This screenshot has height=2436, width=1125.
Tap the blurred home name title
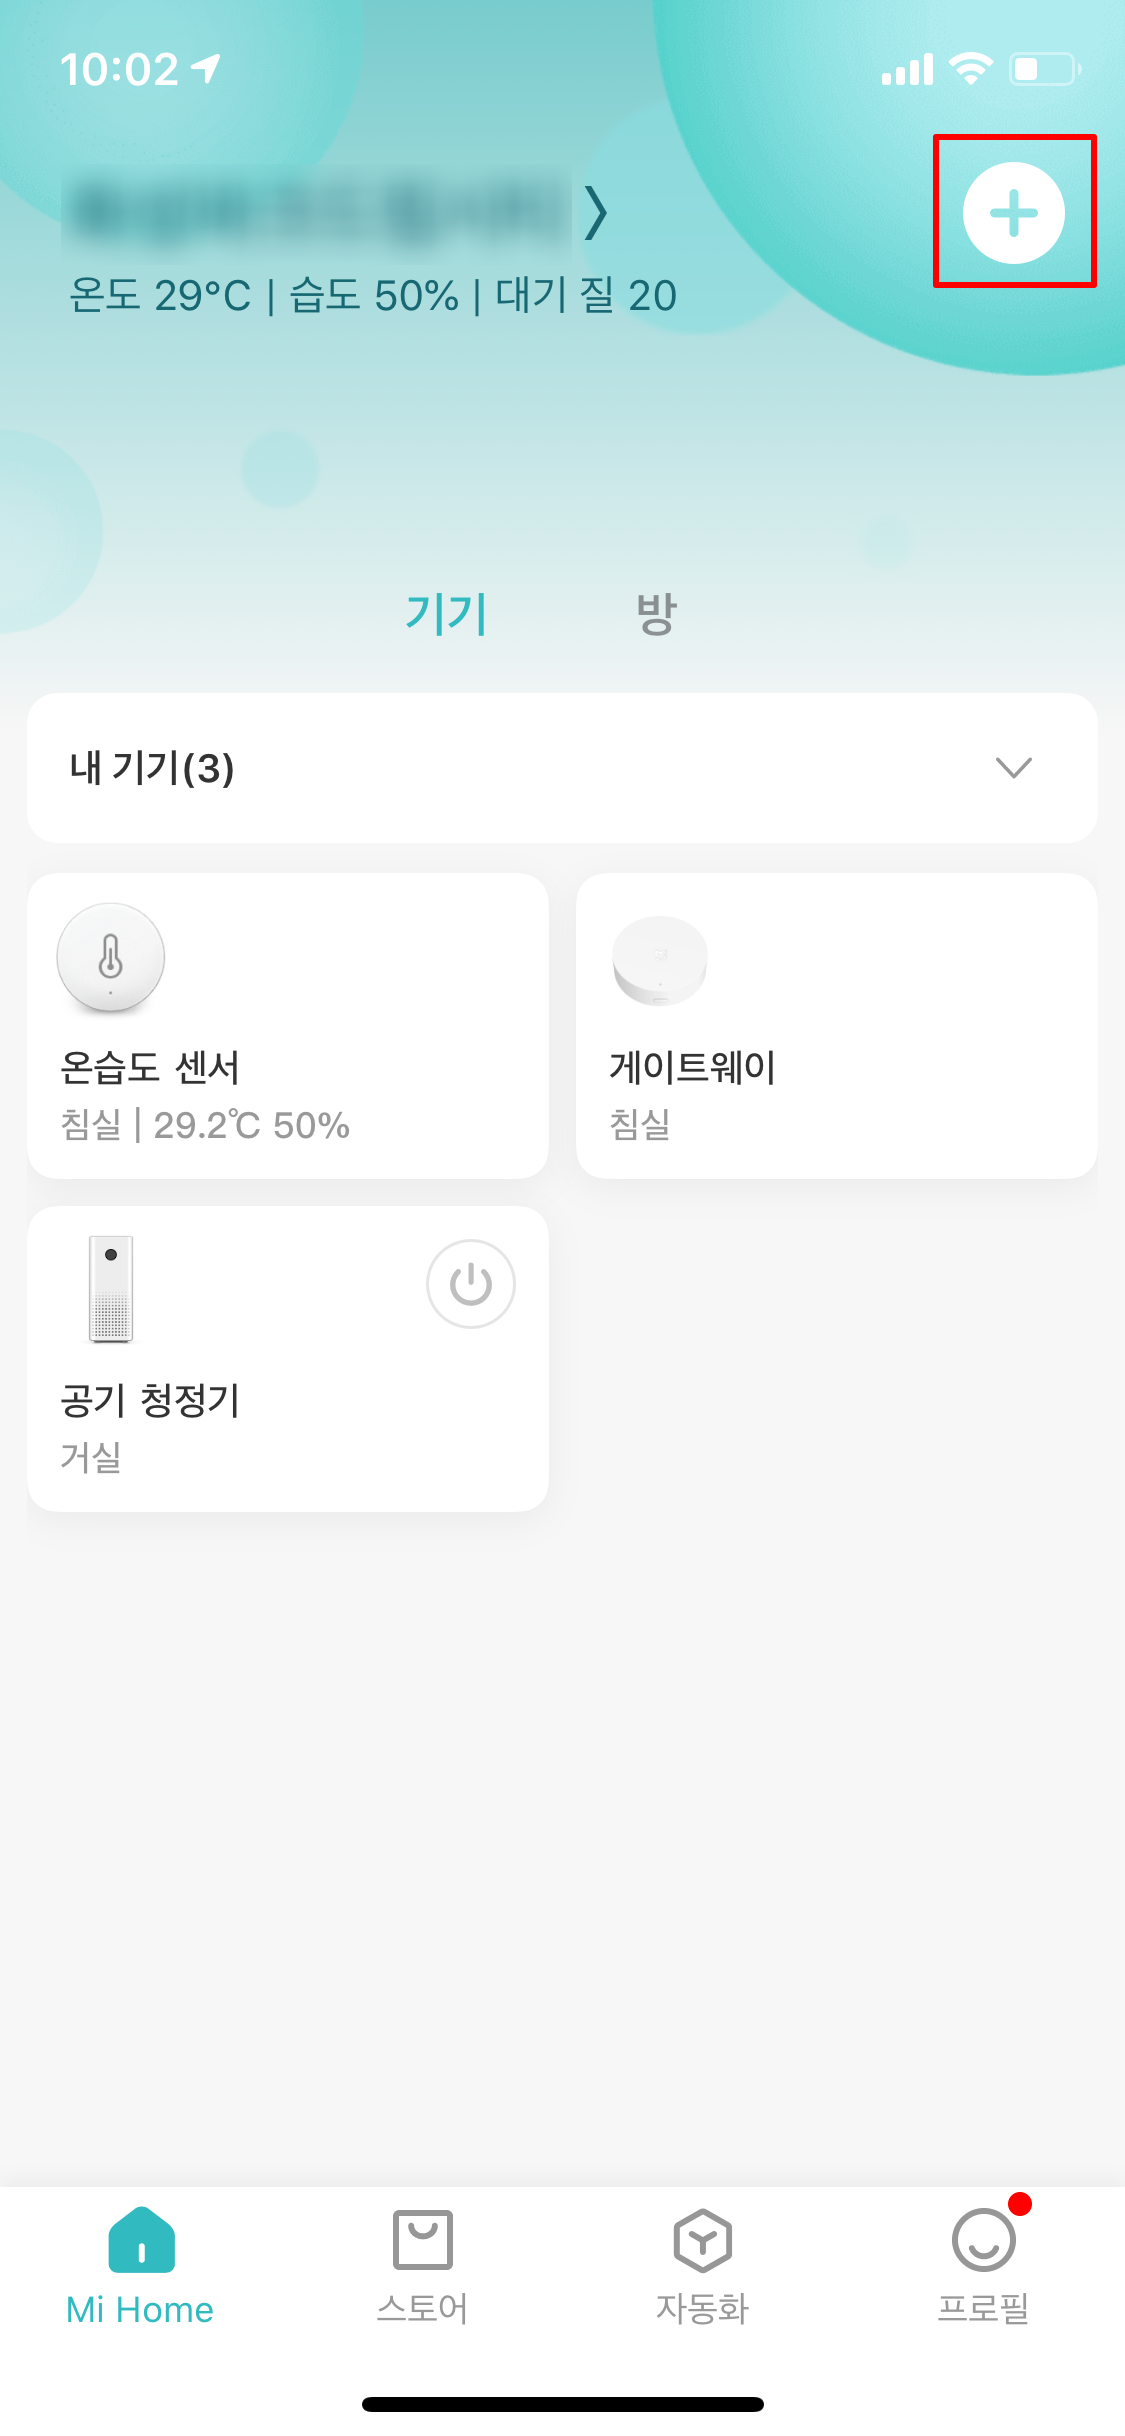click(317, 212)
